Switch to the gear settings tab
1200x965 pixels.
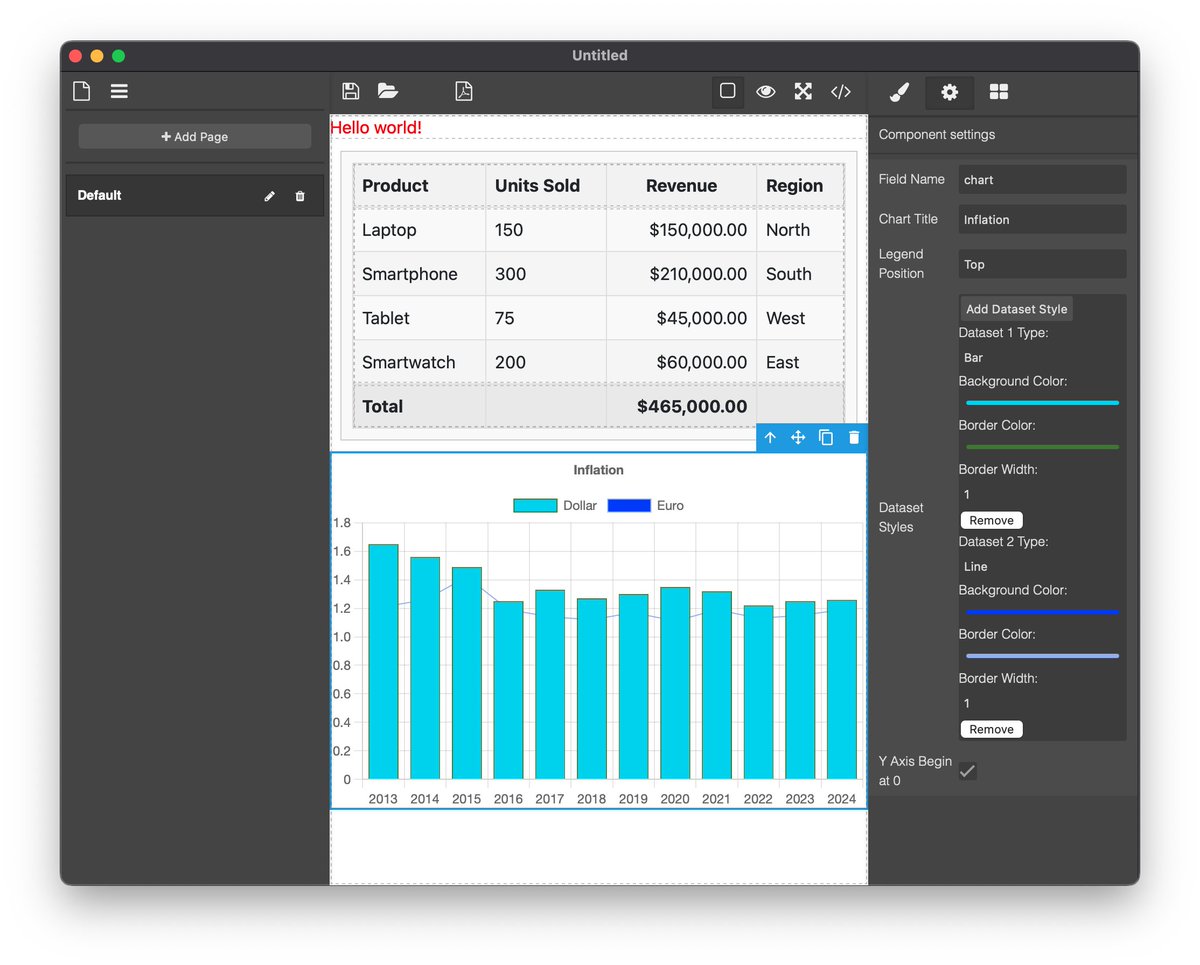[949, 92]
